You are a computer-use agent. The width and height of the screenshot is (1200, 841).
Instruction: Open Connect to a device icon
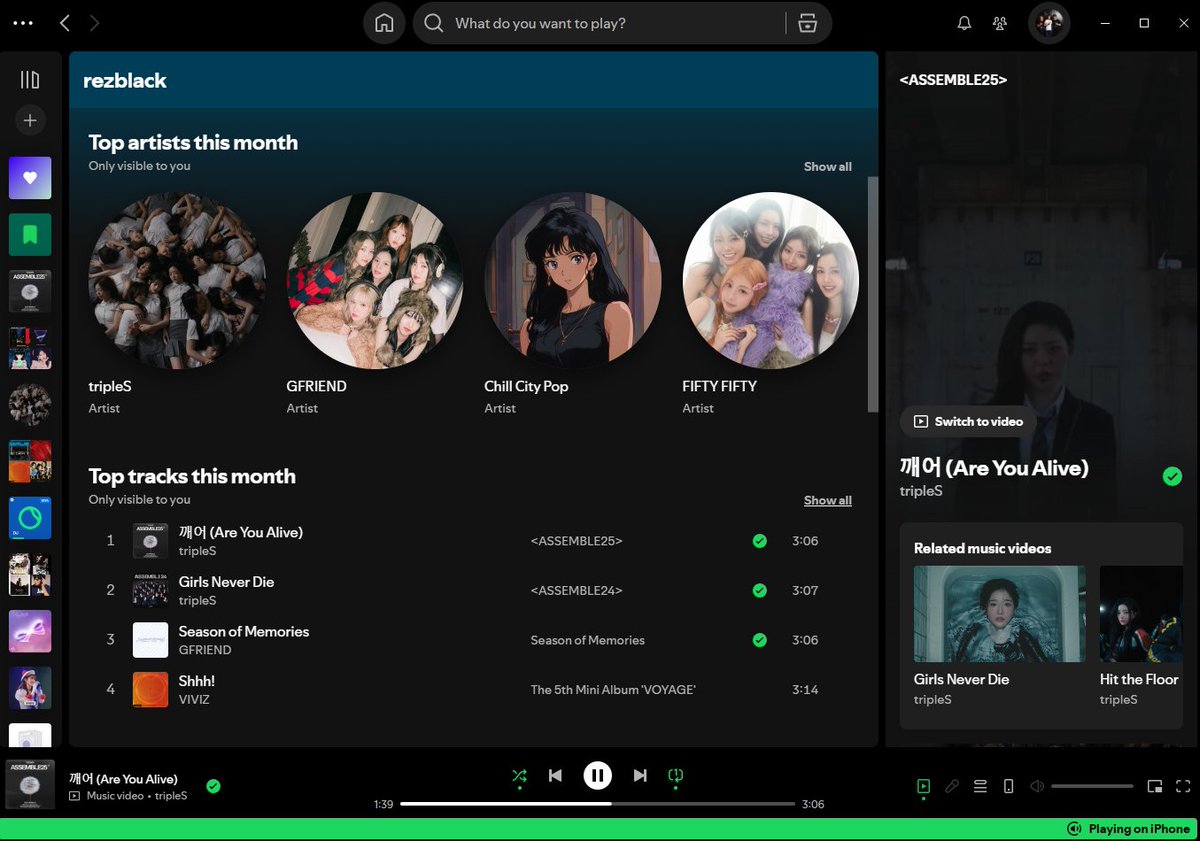point(1008,787)
